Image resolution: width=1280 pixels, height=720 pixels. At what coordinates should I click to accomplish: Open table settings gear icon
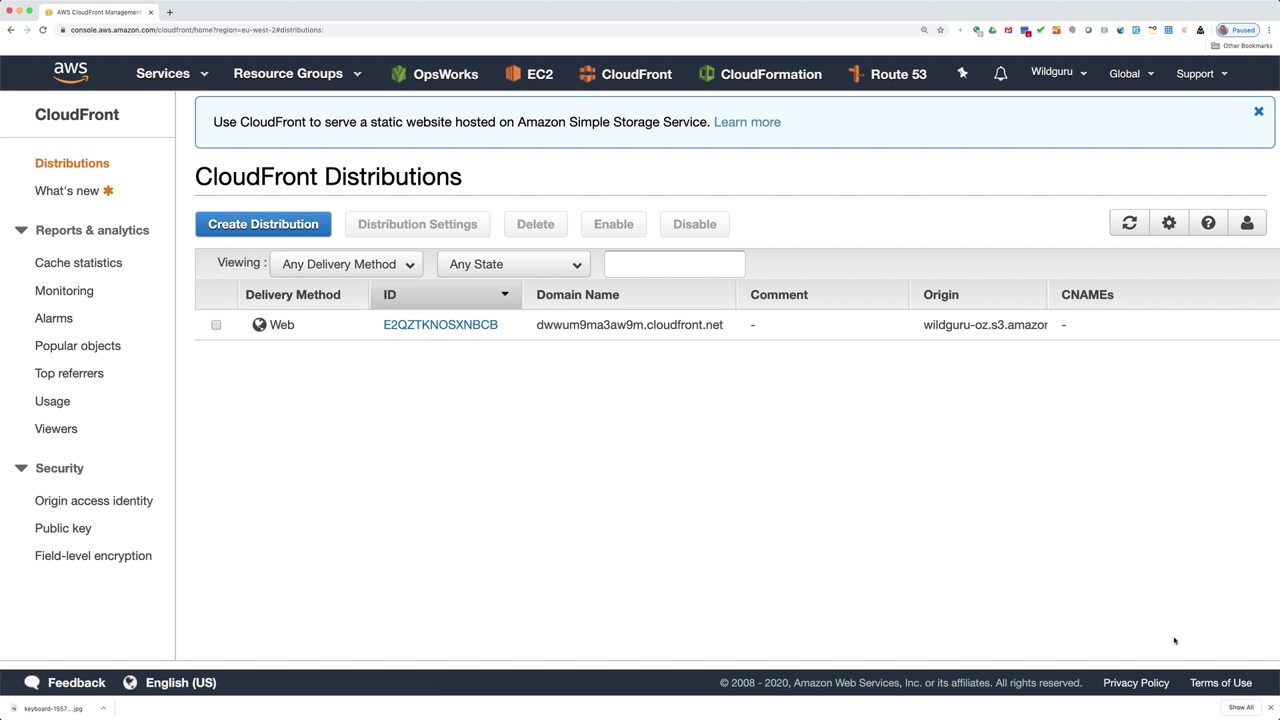1169,224
